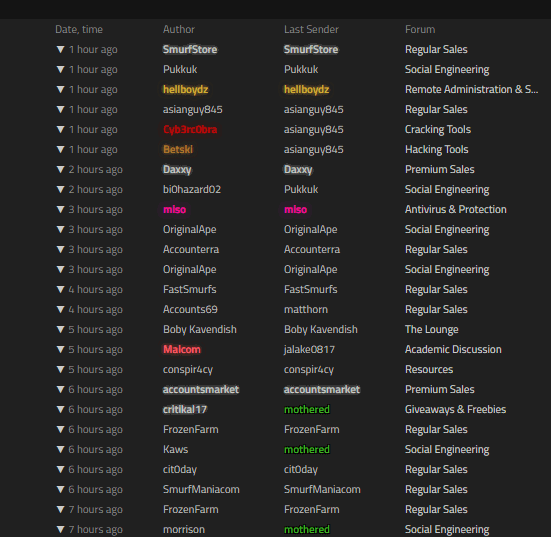
Task: Open Accounterra last sender link
Action: click(312, 250)
